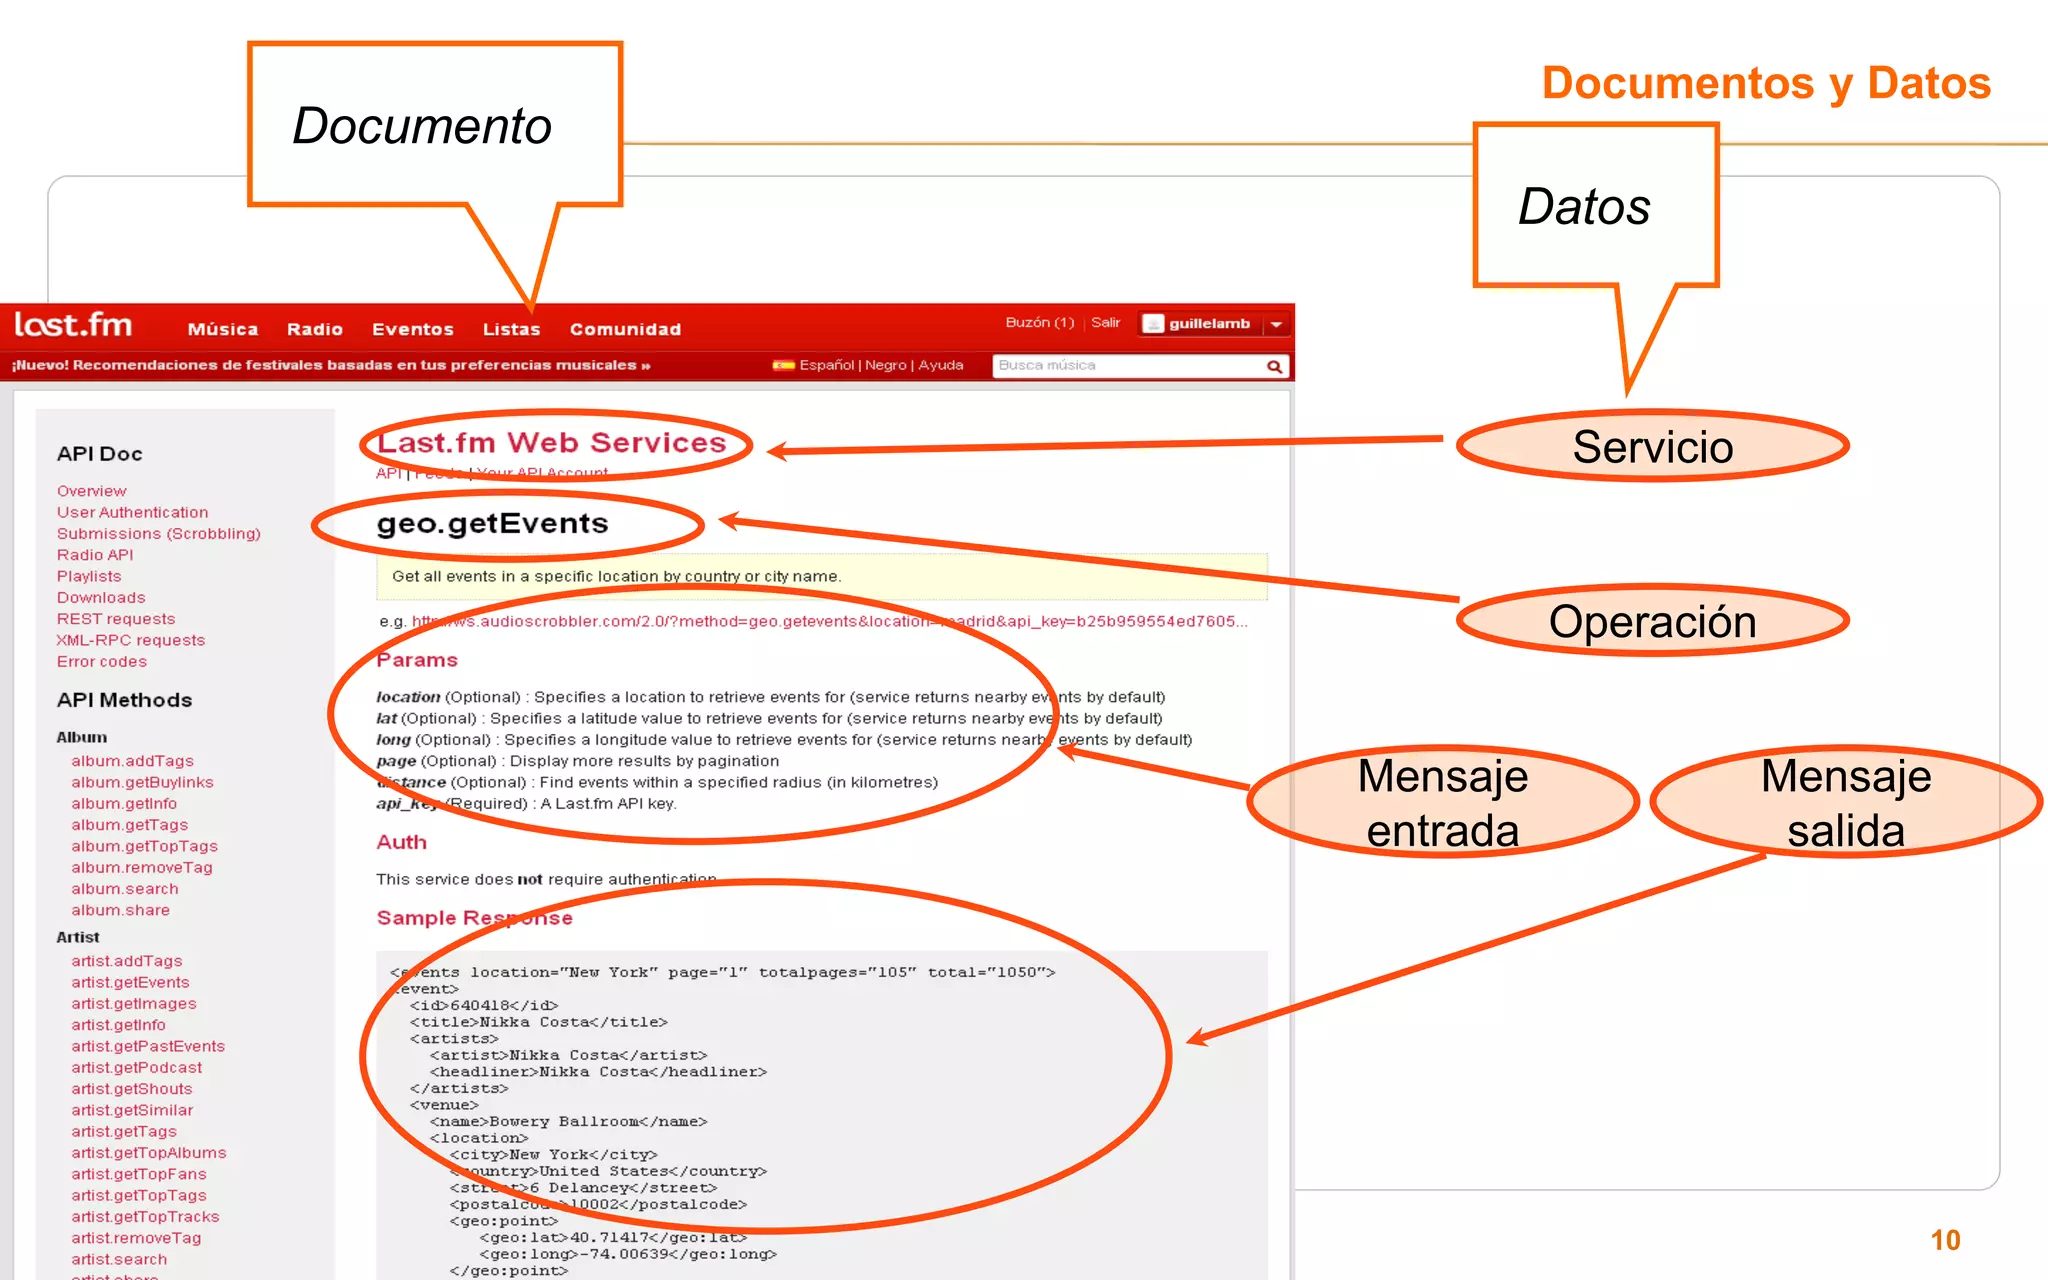Click the search magnifier icon

[1274, 367]
